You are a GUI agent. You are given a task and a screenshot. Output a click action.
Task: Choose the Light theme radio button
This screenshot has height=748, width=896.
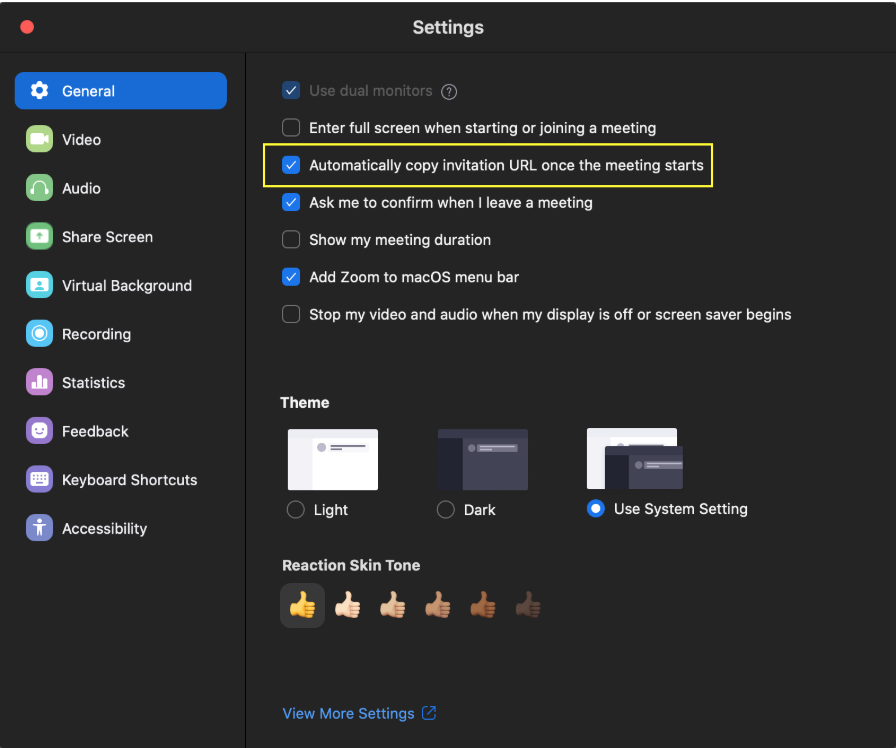pos(296,510)
